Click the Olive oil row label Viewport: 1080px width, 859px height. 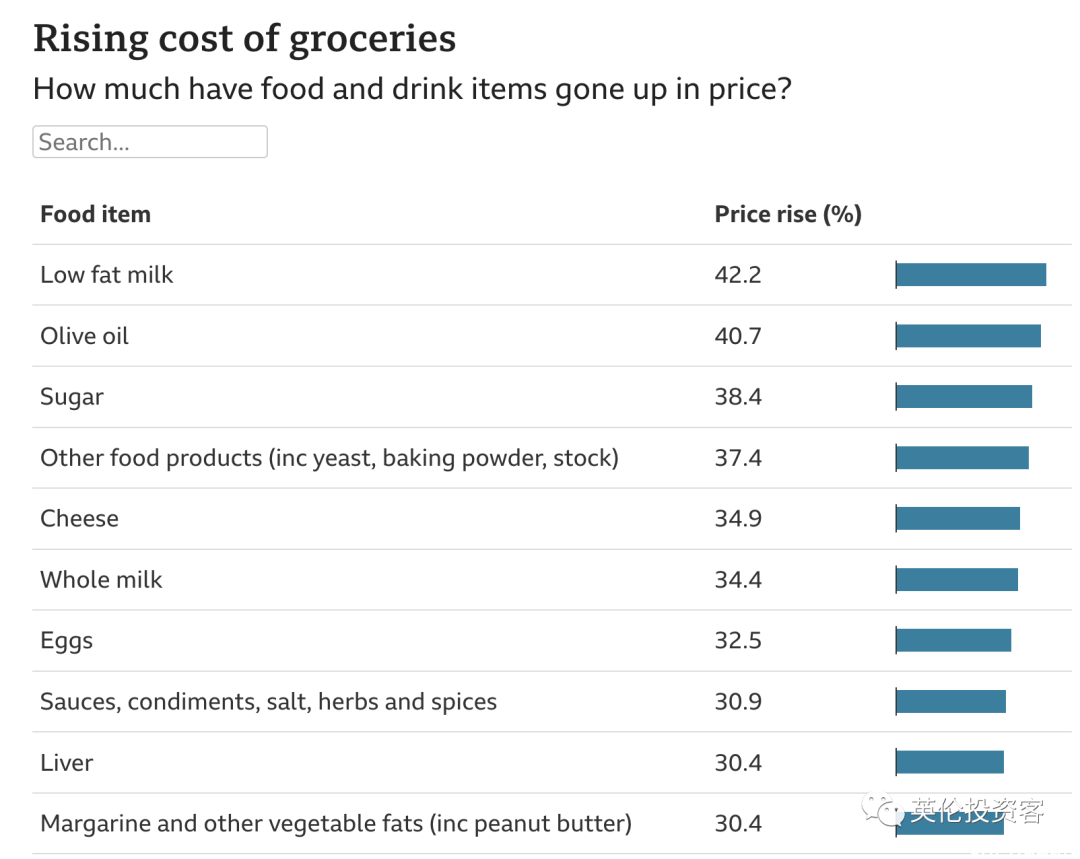[85, 336]
